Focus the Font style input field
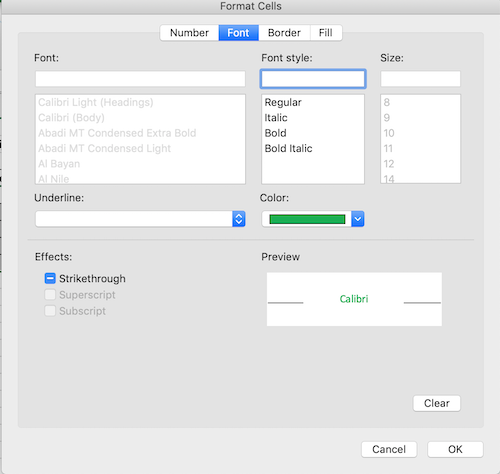Screen dimensions: 500x474 pos(313,79)
